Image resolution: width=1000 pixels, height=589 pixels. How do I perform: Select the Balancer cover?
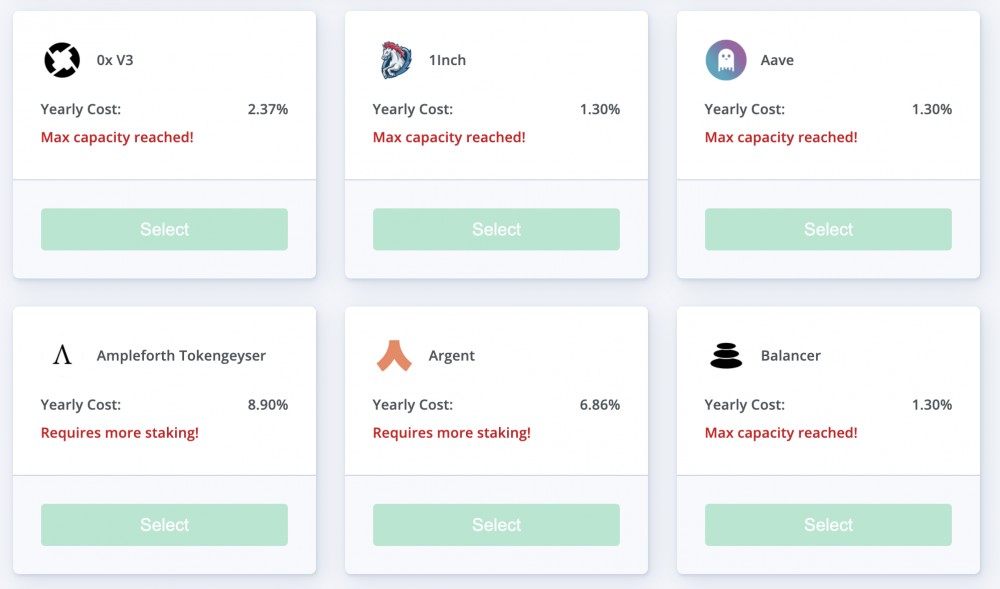828,525
